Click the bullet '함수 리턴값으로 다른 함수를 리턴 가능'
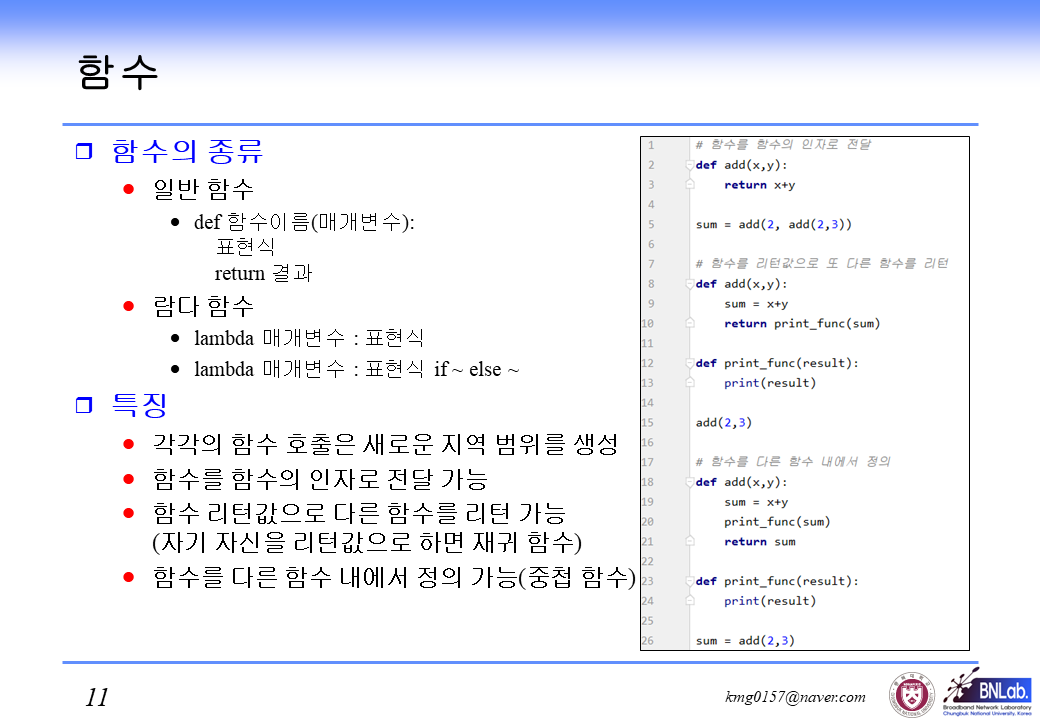This screenshot has height=720, width=1040. [x=359, y=513]
